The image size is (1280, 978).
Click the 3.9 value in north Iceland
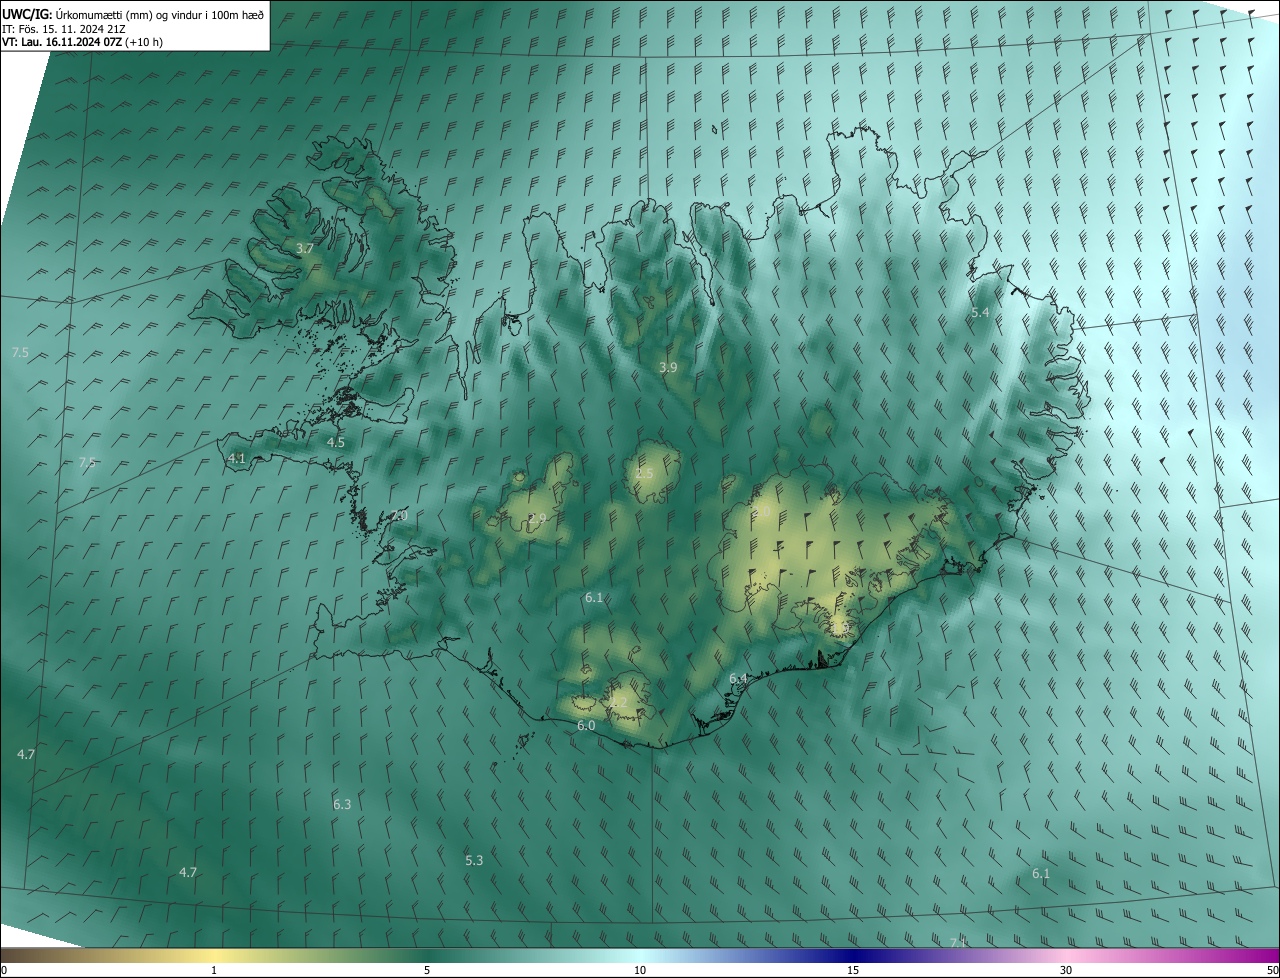click(668, 368)
